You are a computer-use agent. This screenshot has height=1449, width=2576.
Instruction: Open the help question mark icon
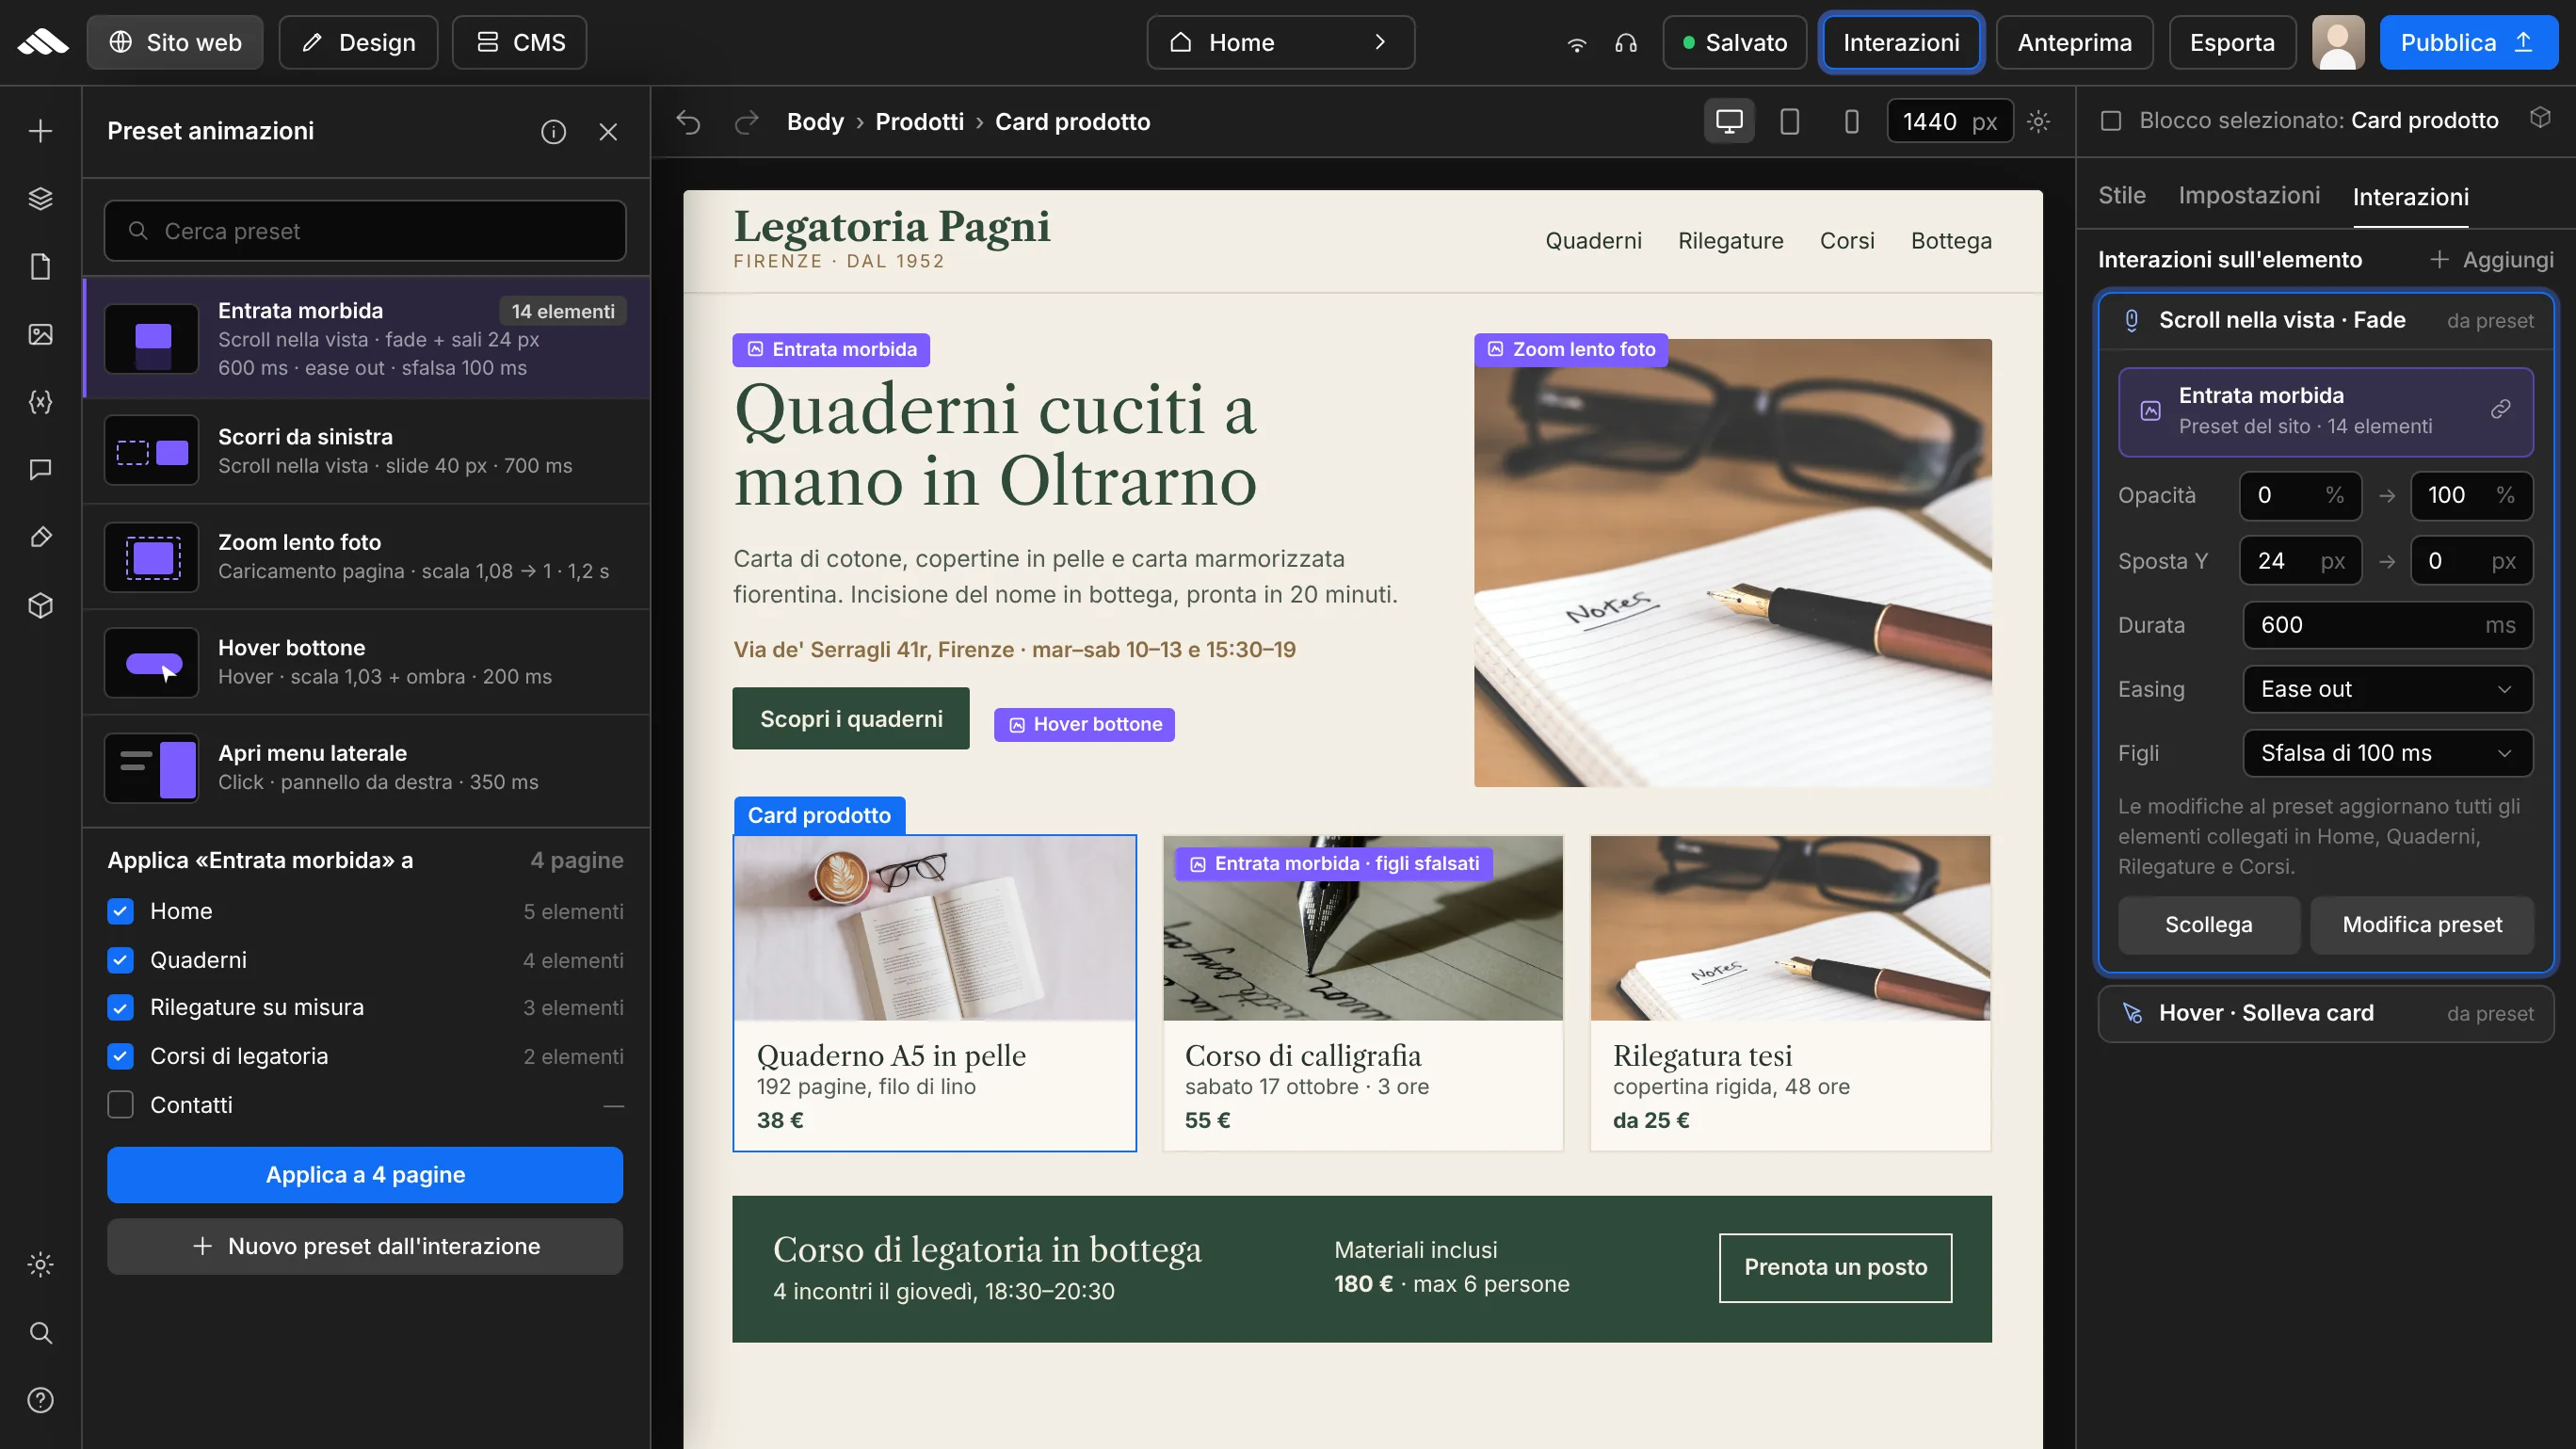[40, 1400]
